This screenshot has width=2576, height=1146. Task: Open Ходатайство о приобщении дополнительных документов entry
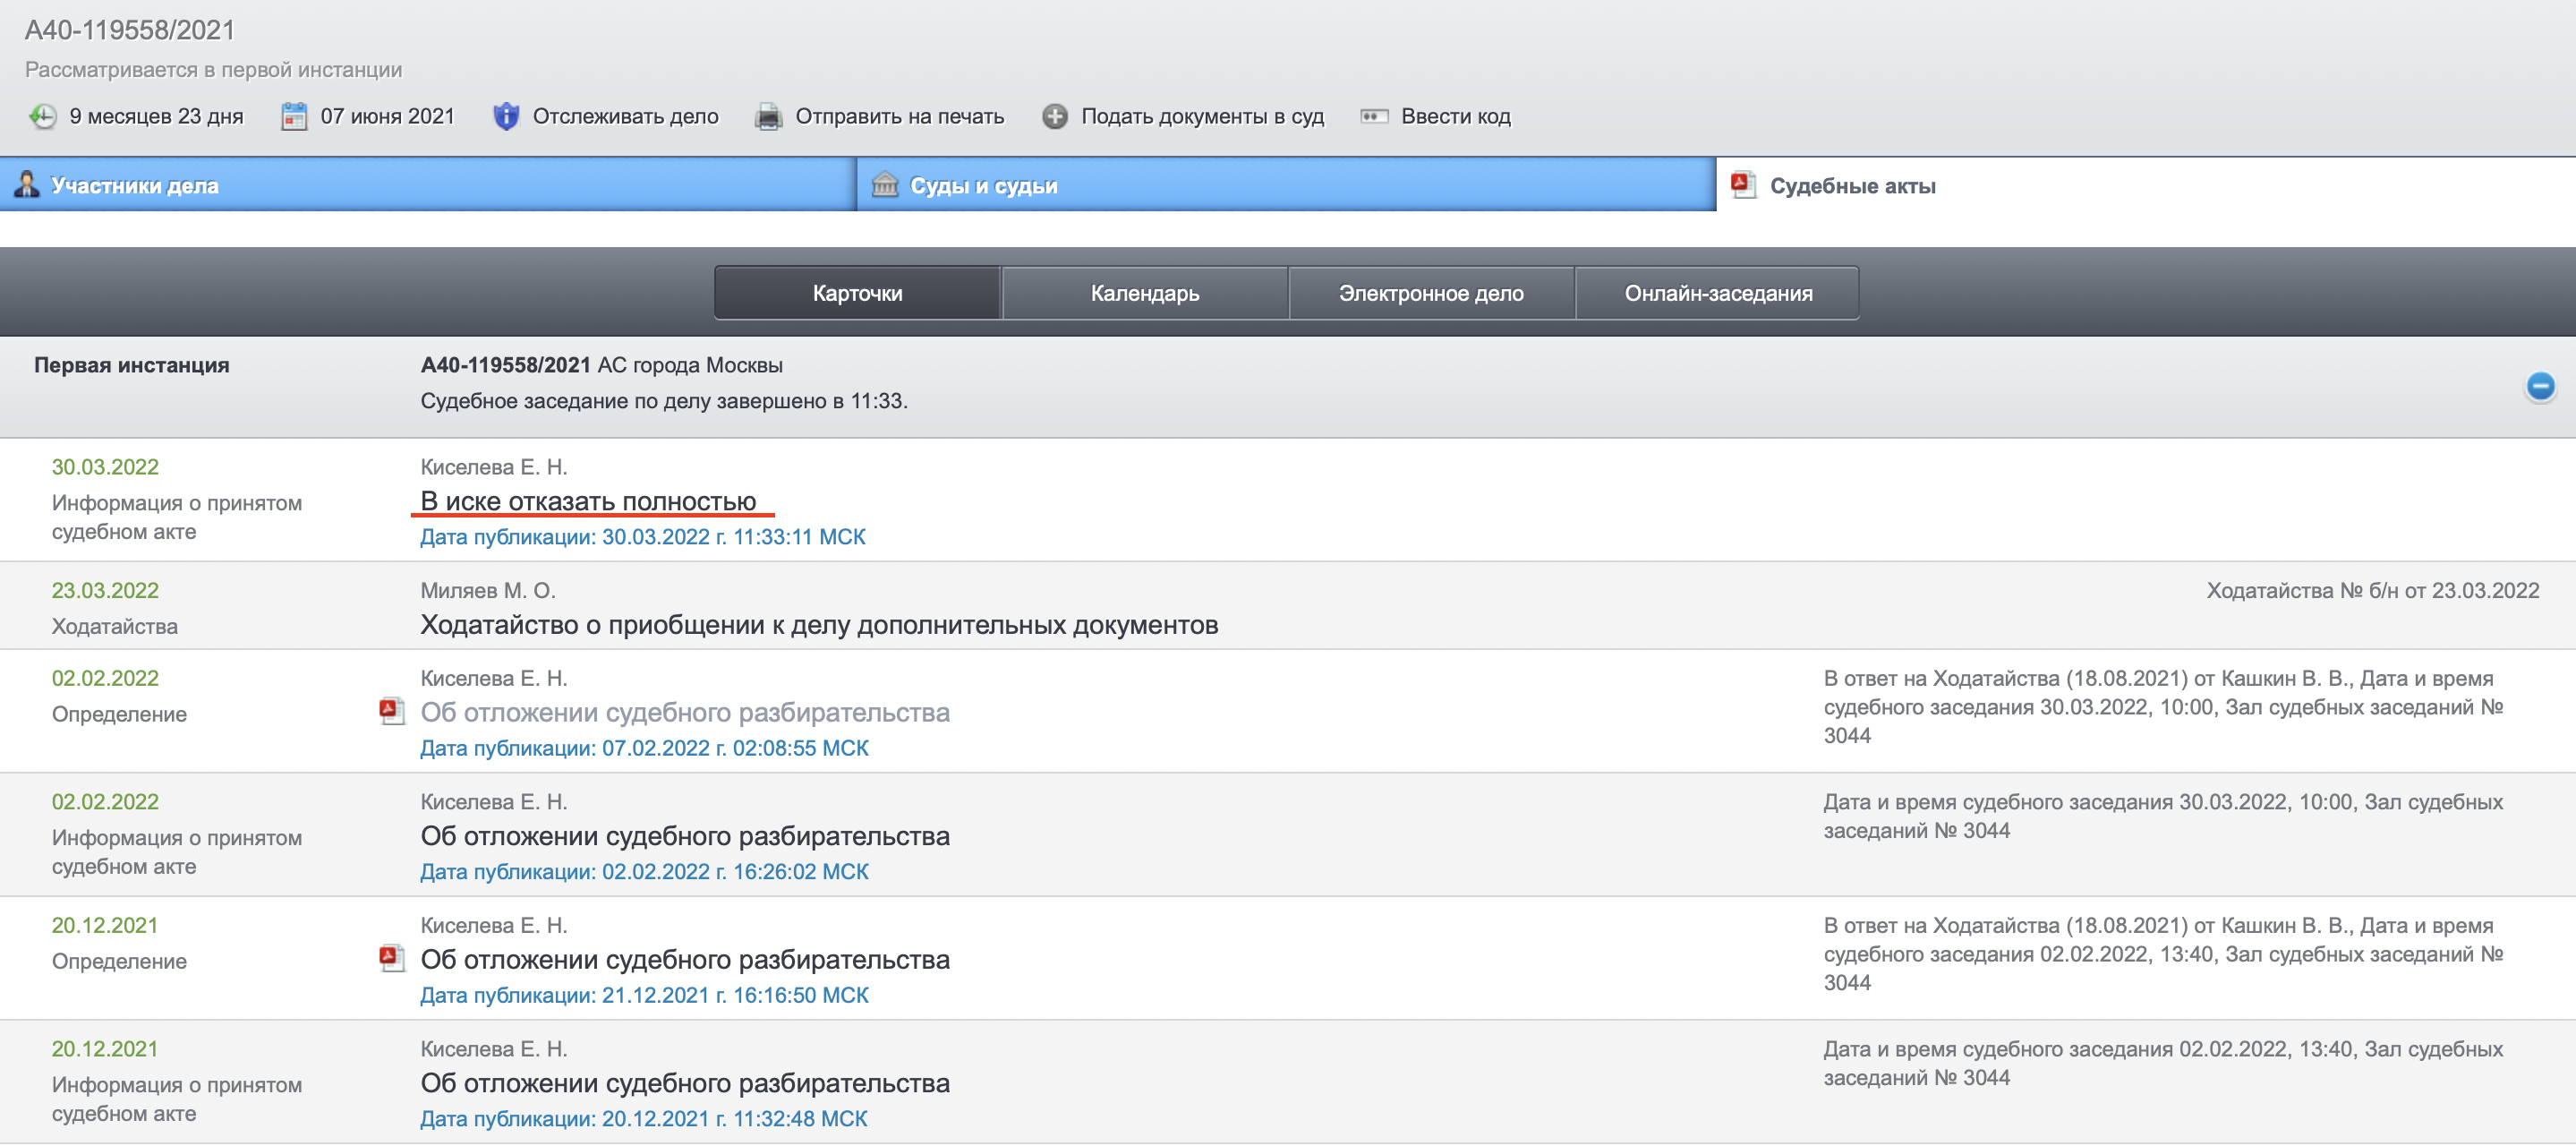818,625
